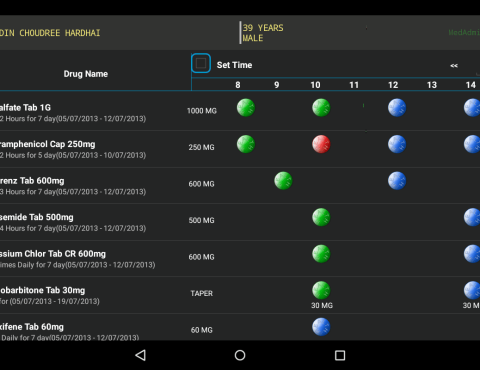Tap green dose at 10 for Sucralfate 1G row
This screenshot has width=480, height=370.
321,108
